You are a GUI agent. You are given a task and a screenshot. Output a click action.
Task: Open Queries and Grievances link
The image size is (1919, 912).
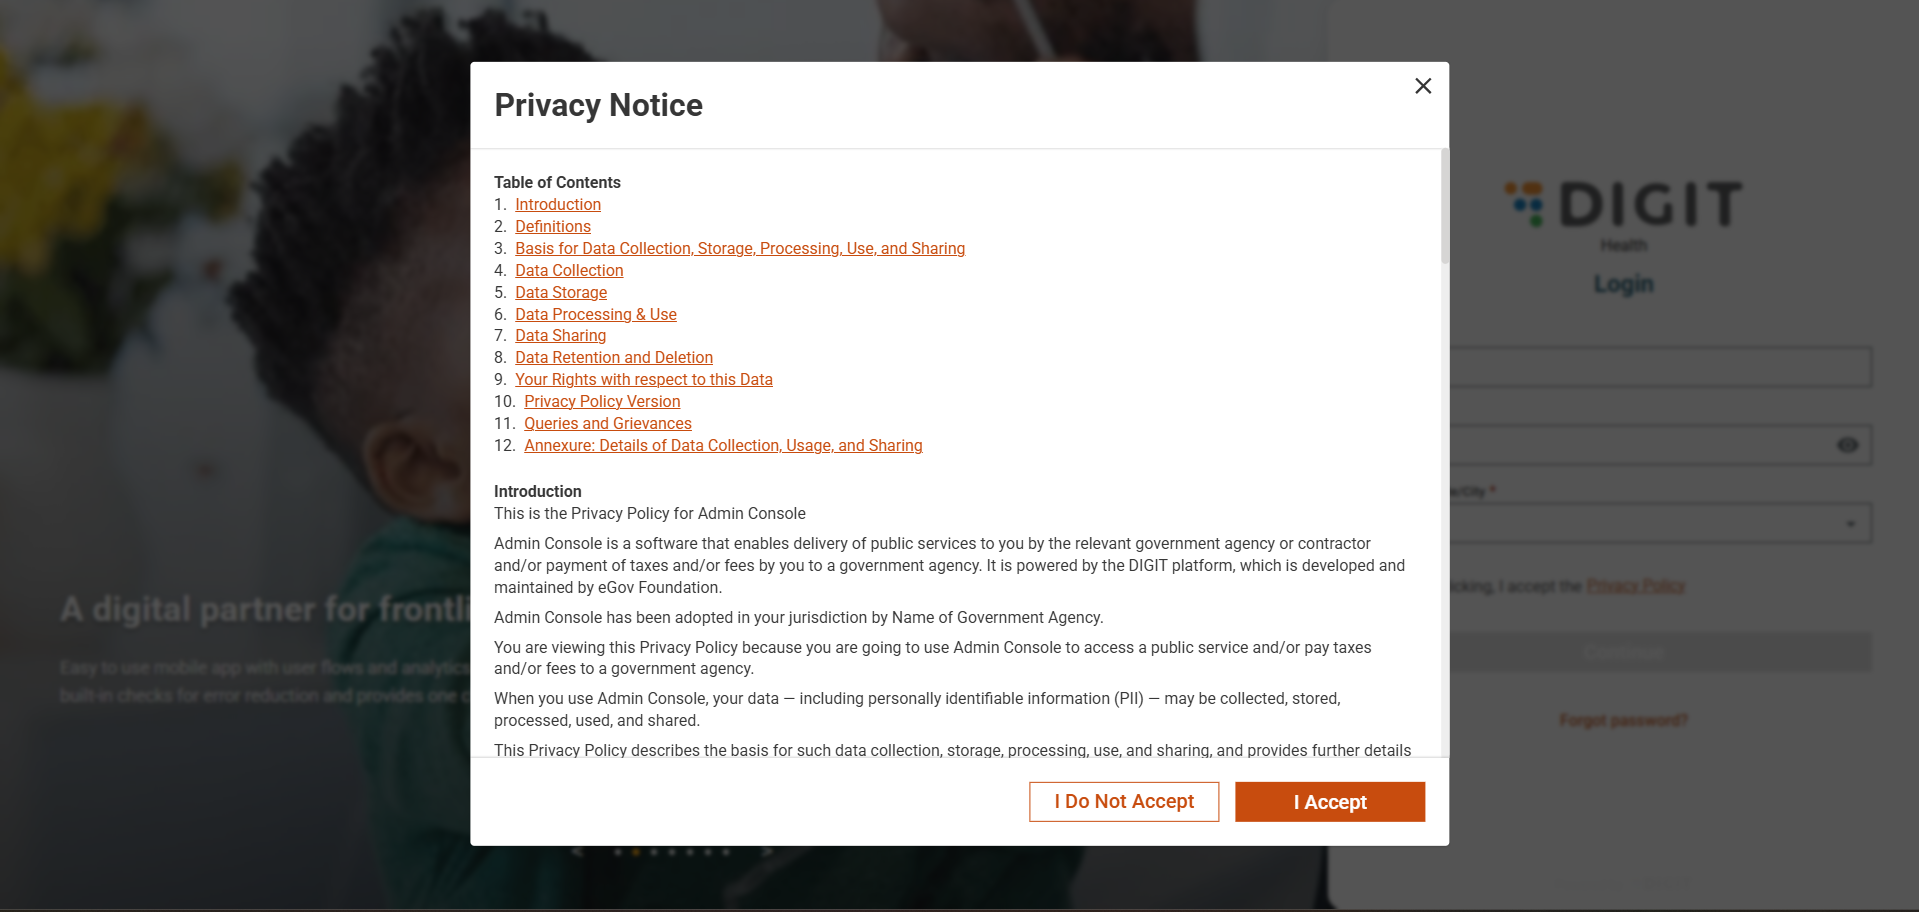(608, 424)
